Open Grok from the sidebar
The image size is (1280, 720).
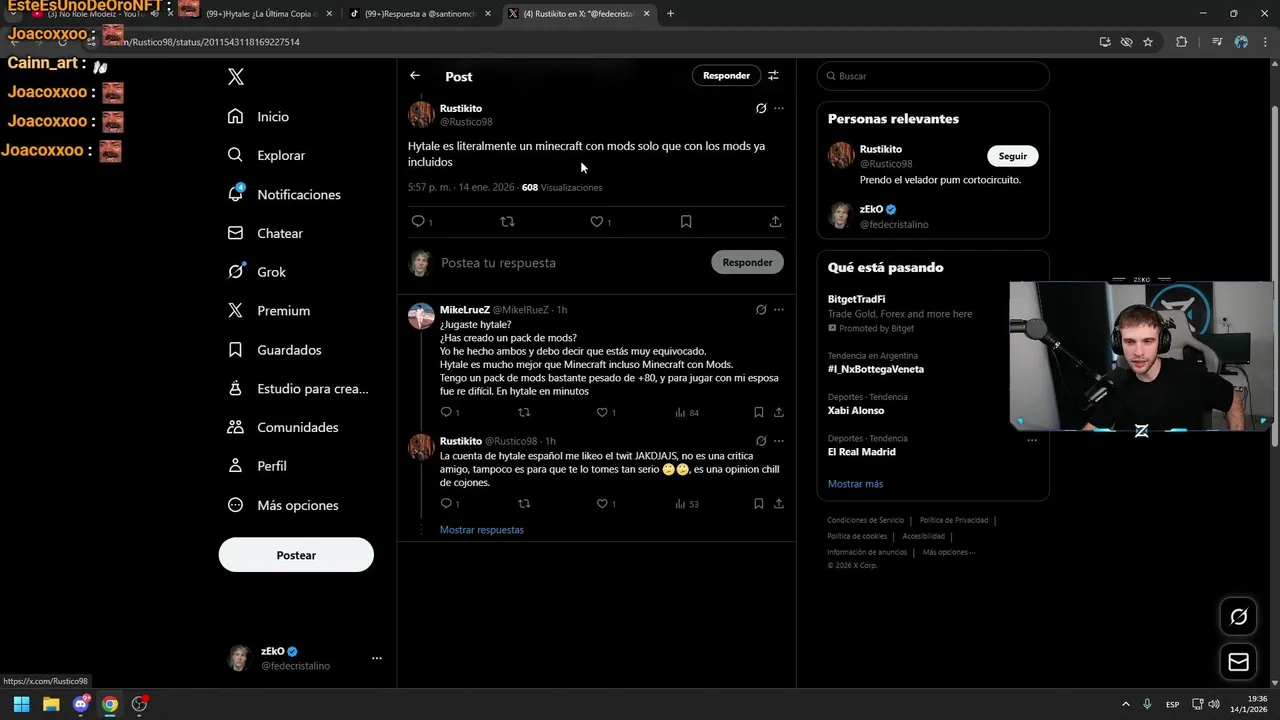(257, 272)
